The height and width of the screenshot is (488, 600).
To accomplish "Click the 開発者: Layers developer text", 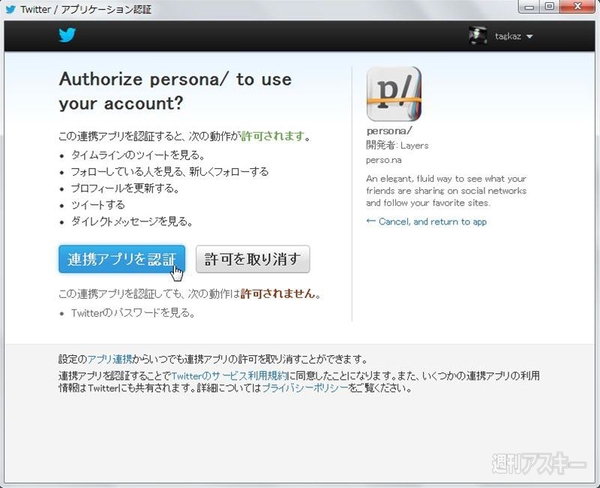I will [x=397, y=145].
